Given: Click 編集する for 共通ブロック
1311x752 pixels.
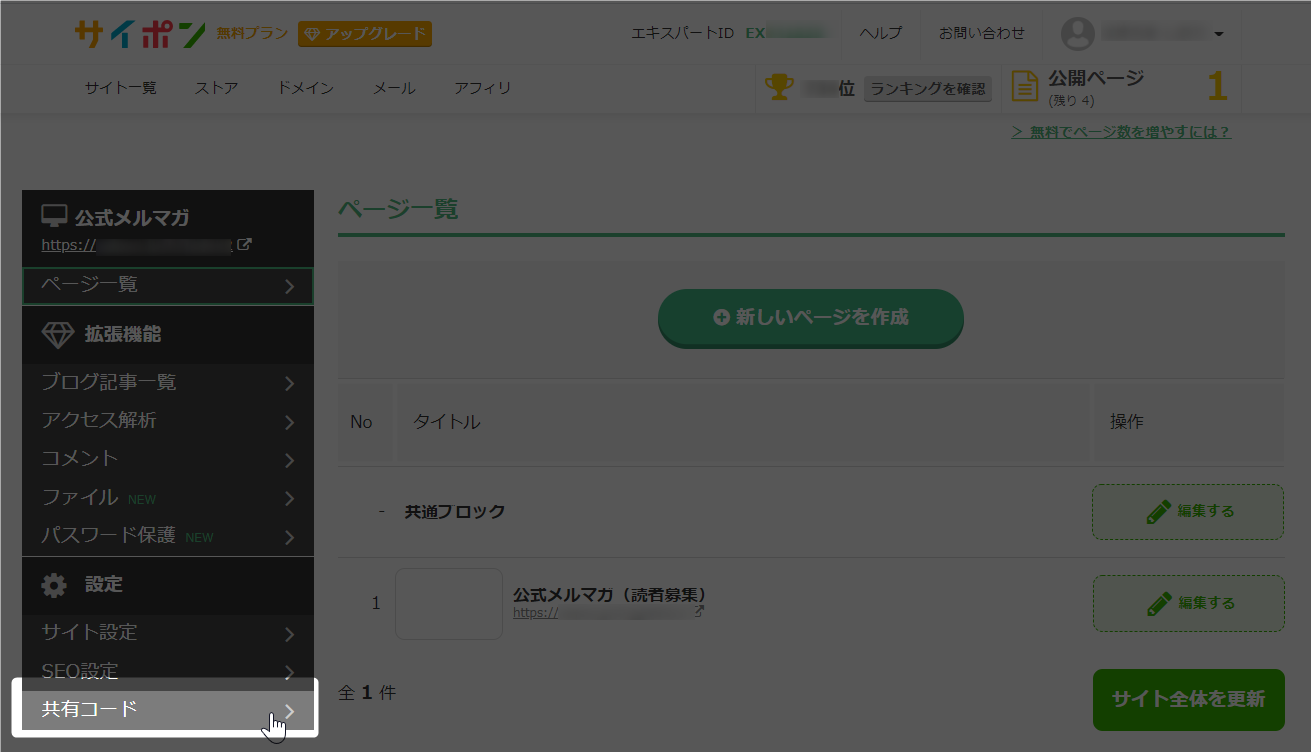Looking at the screenshot, I should pyautogui.click(x=1188, y=512).
